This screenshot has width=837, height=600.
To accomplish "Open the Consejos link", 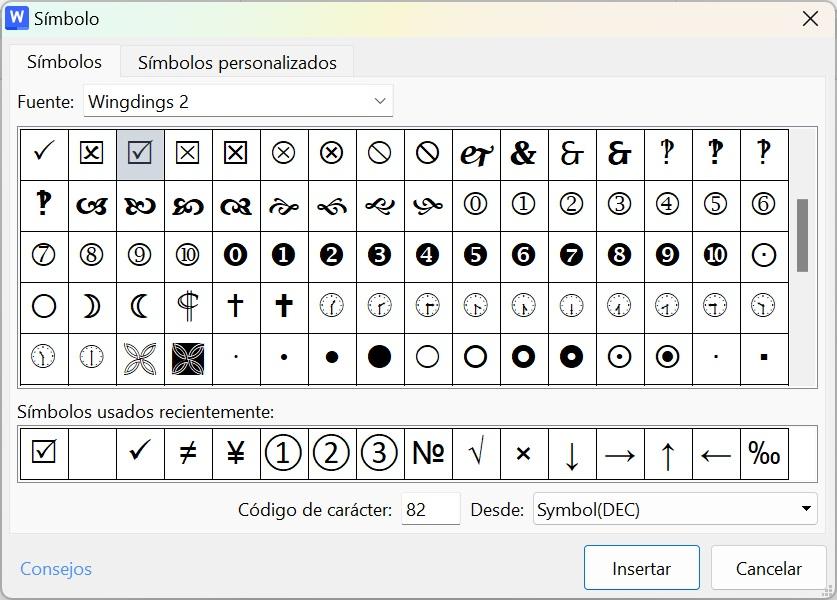I will click(x=56, y=568).
